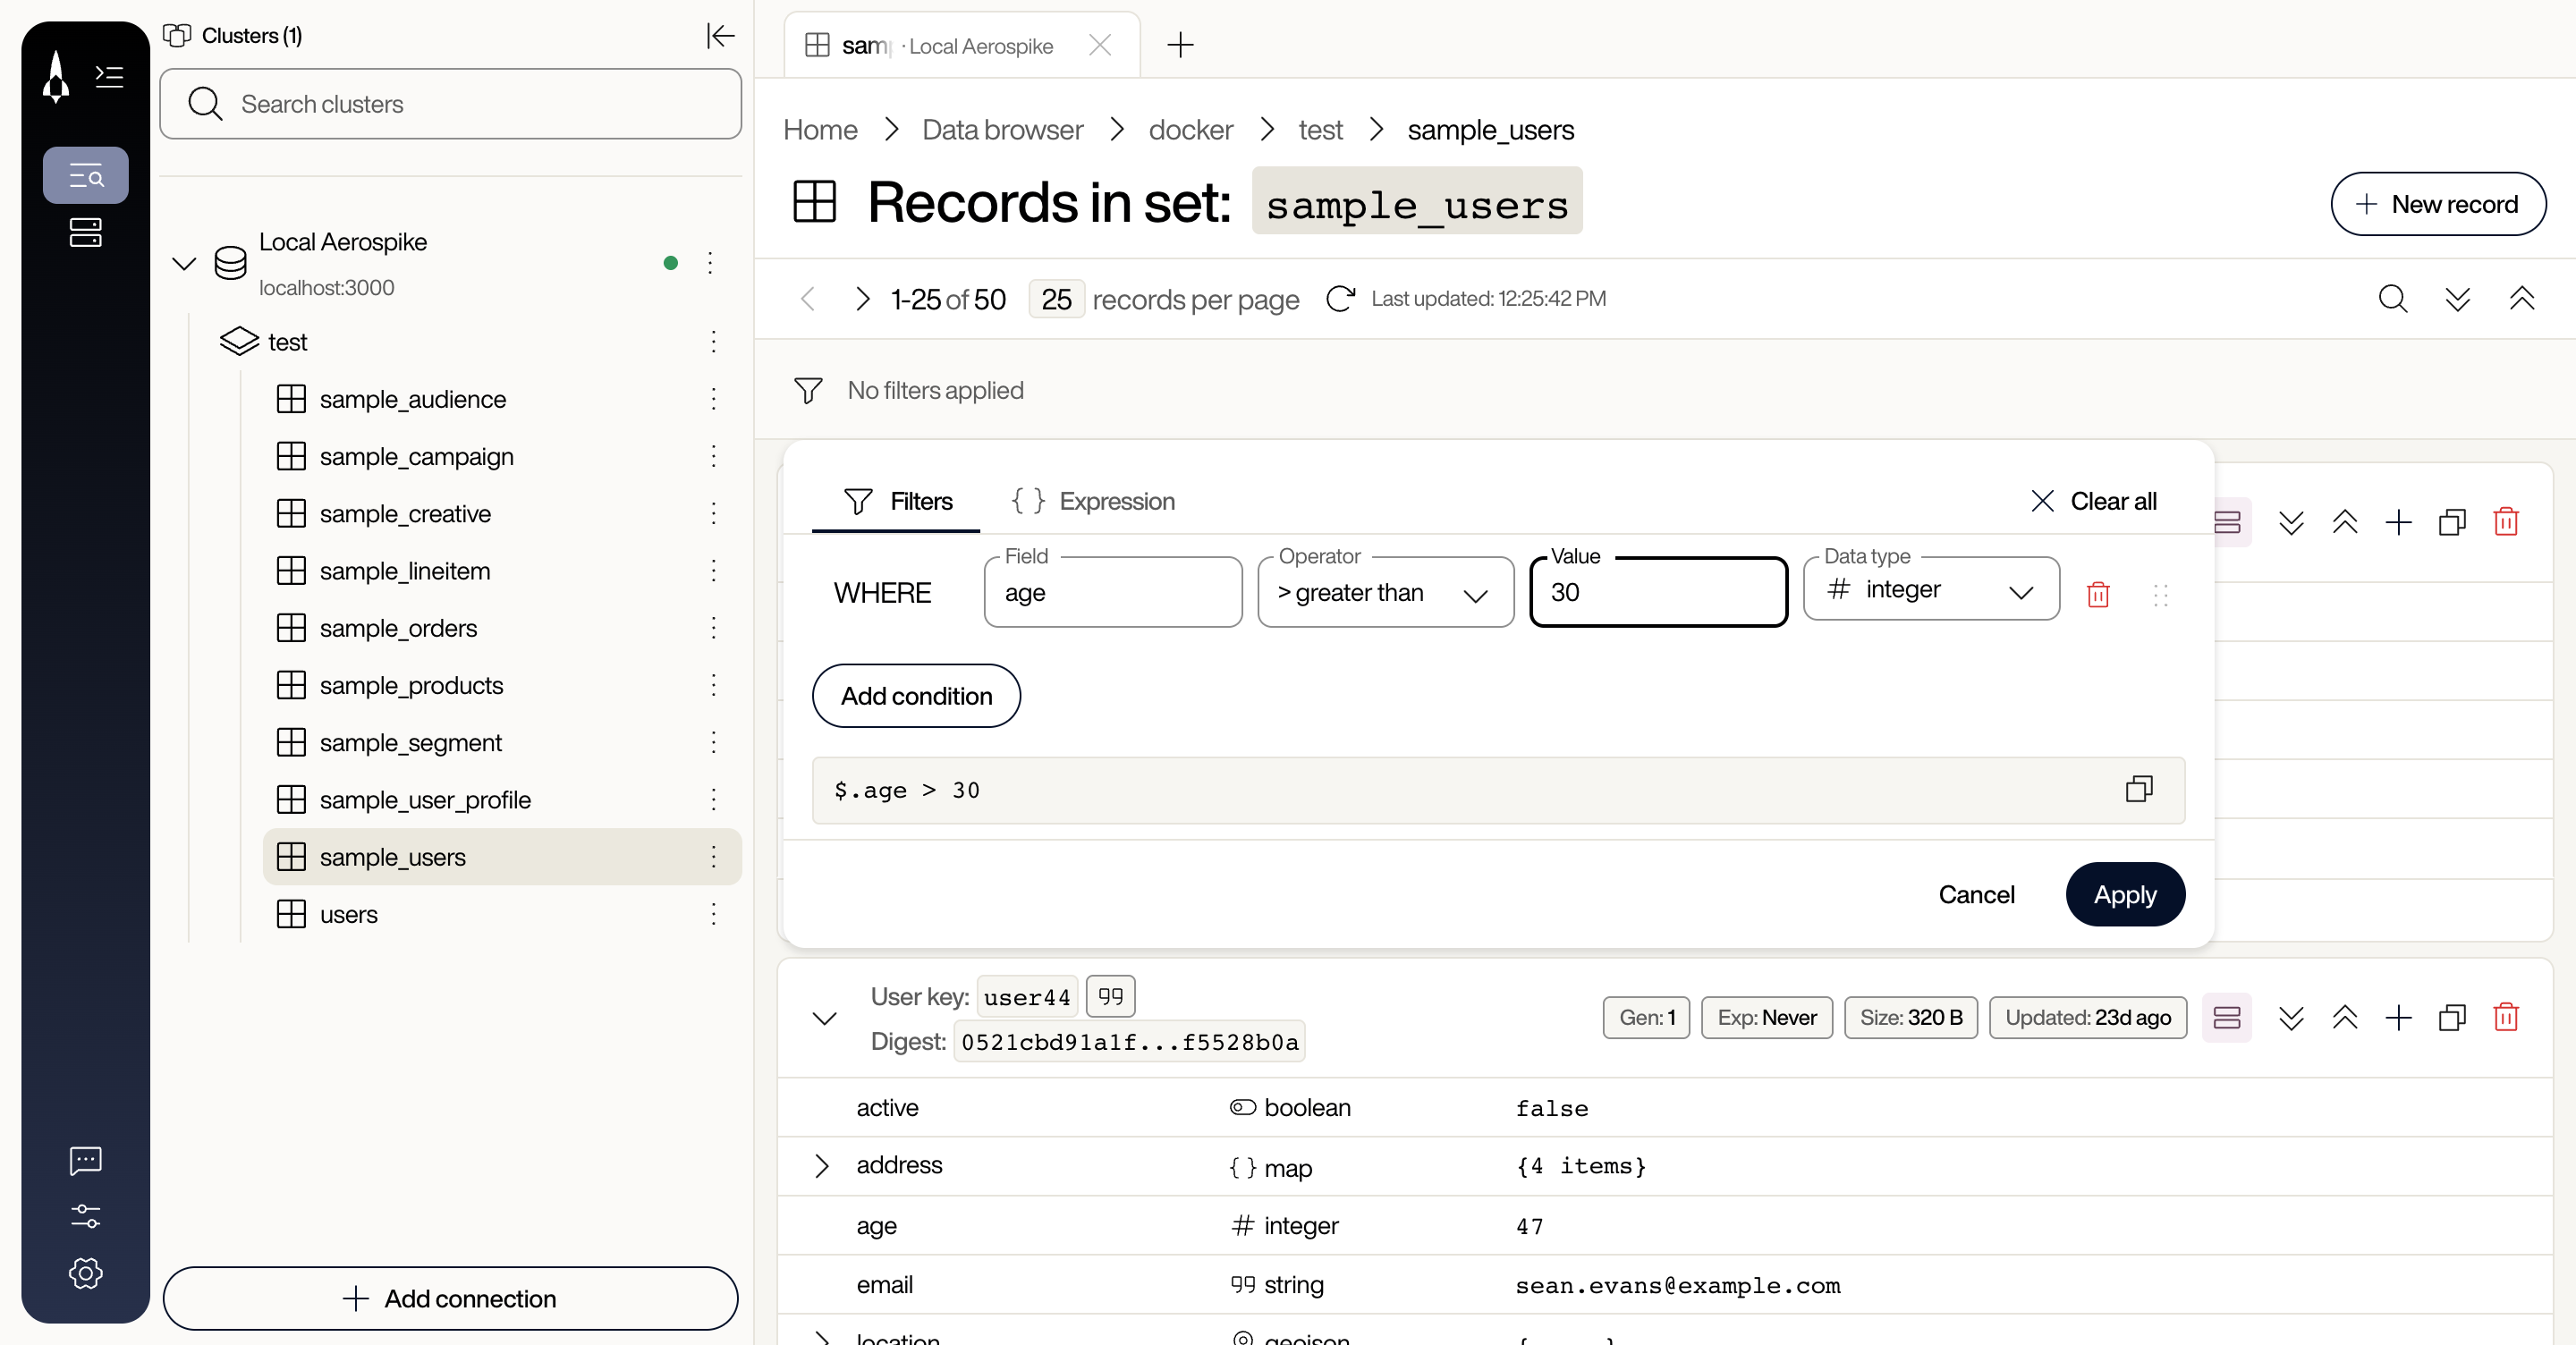Open Data browser breadcrumb link
Image resolution: width=2576 pixels, height=1345 pixels.
(1002, 130)
